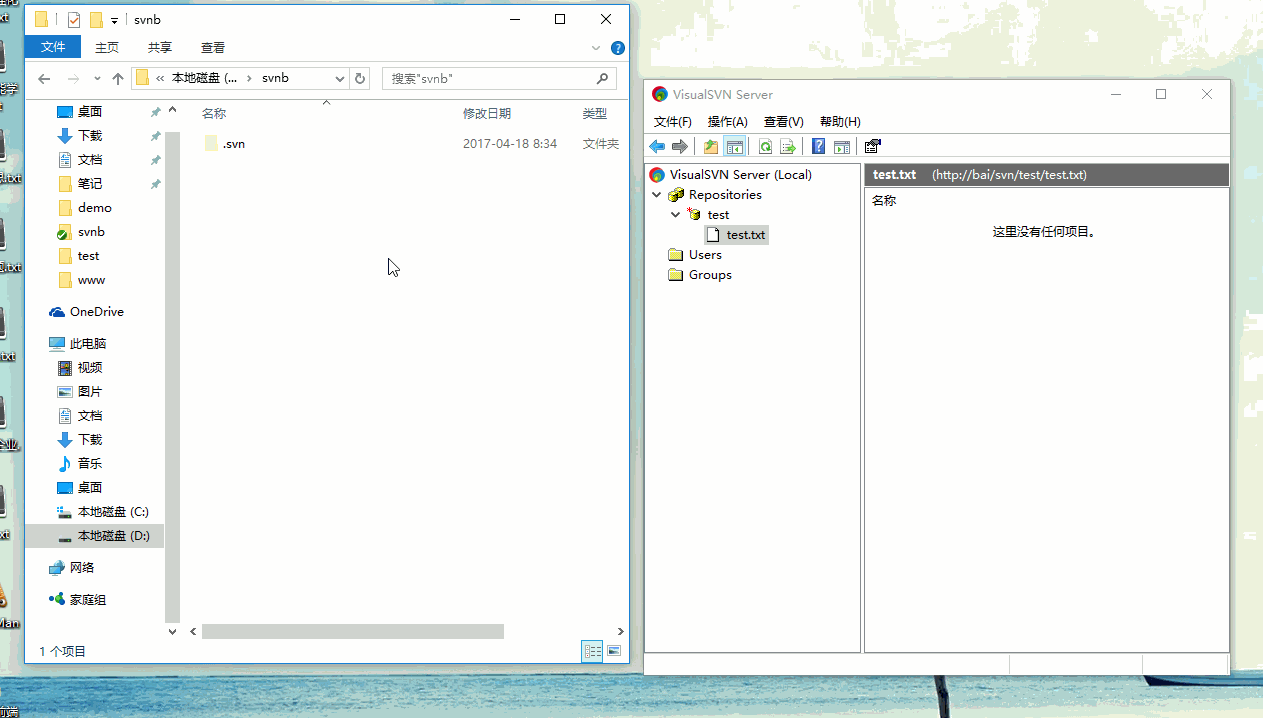Open Users folder in VisualSVN tree
This screenshot has width=1263, height=718.
pyautogui.click(x=705, y=255)
